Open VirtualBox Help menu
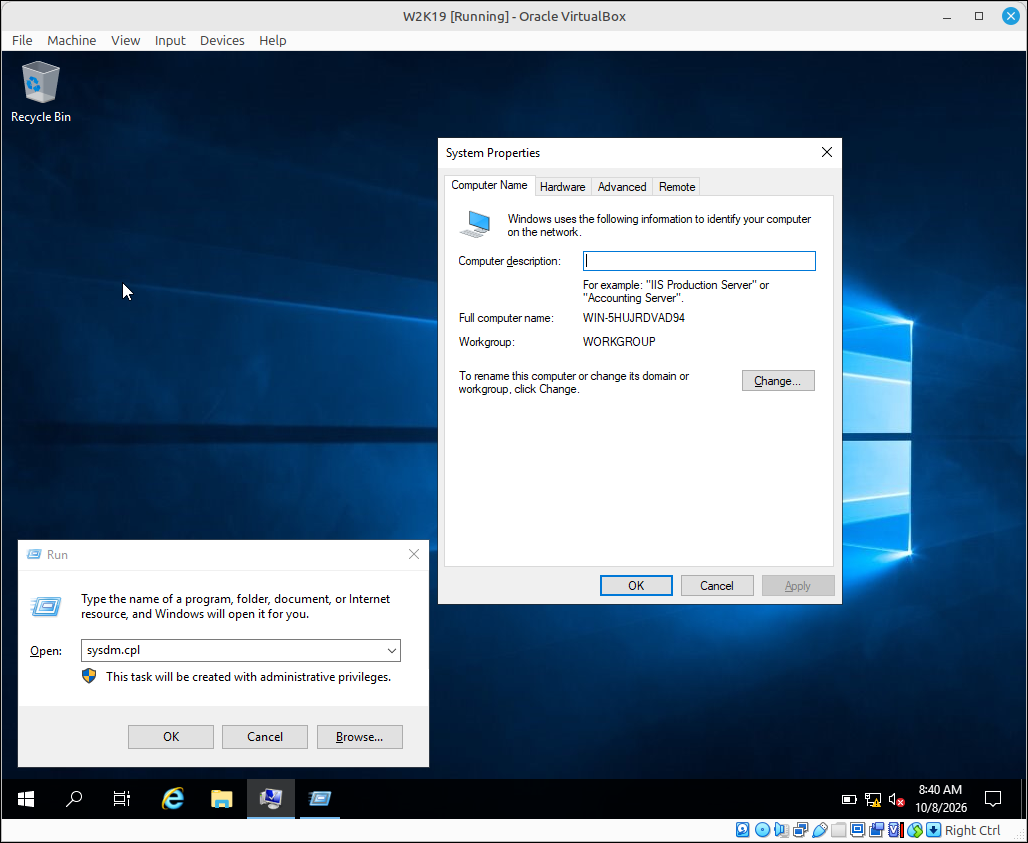 [273, 41]
